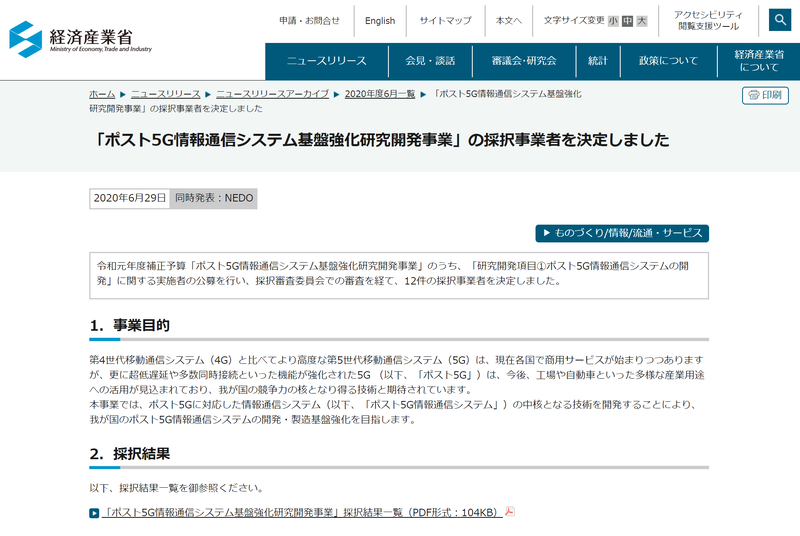Click the 文字サイズ変更 label

click(x=574, y=20)
